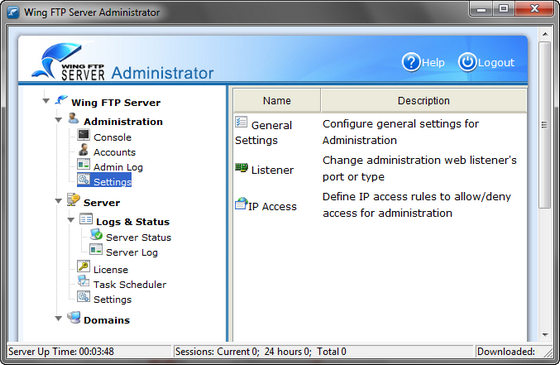Click the Console terminal icon

click(84, 135)
